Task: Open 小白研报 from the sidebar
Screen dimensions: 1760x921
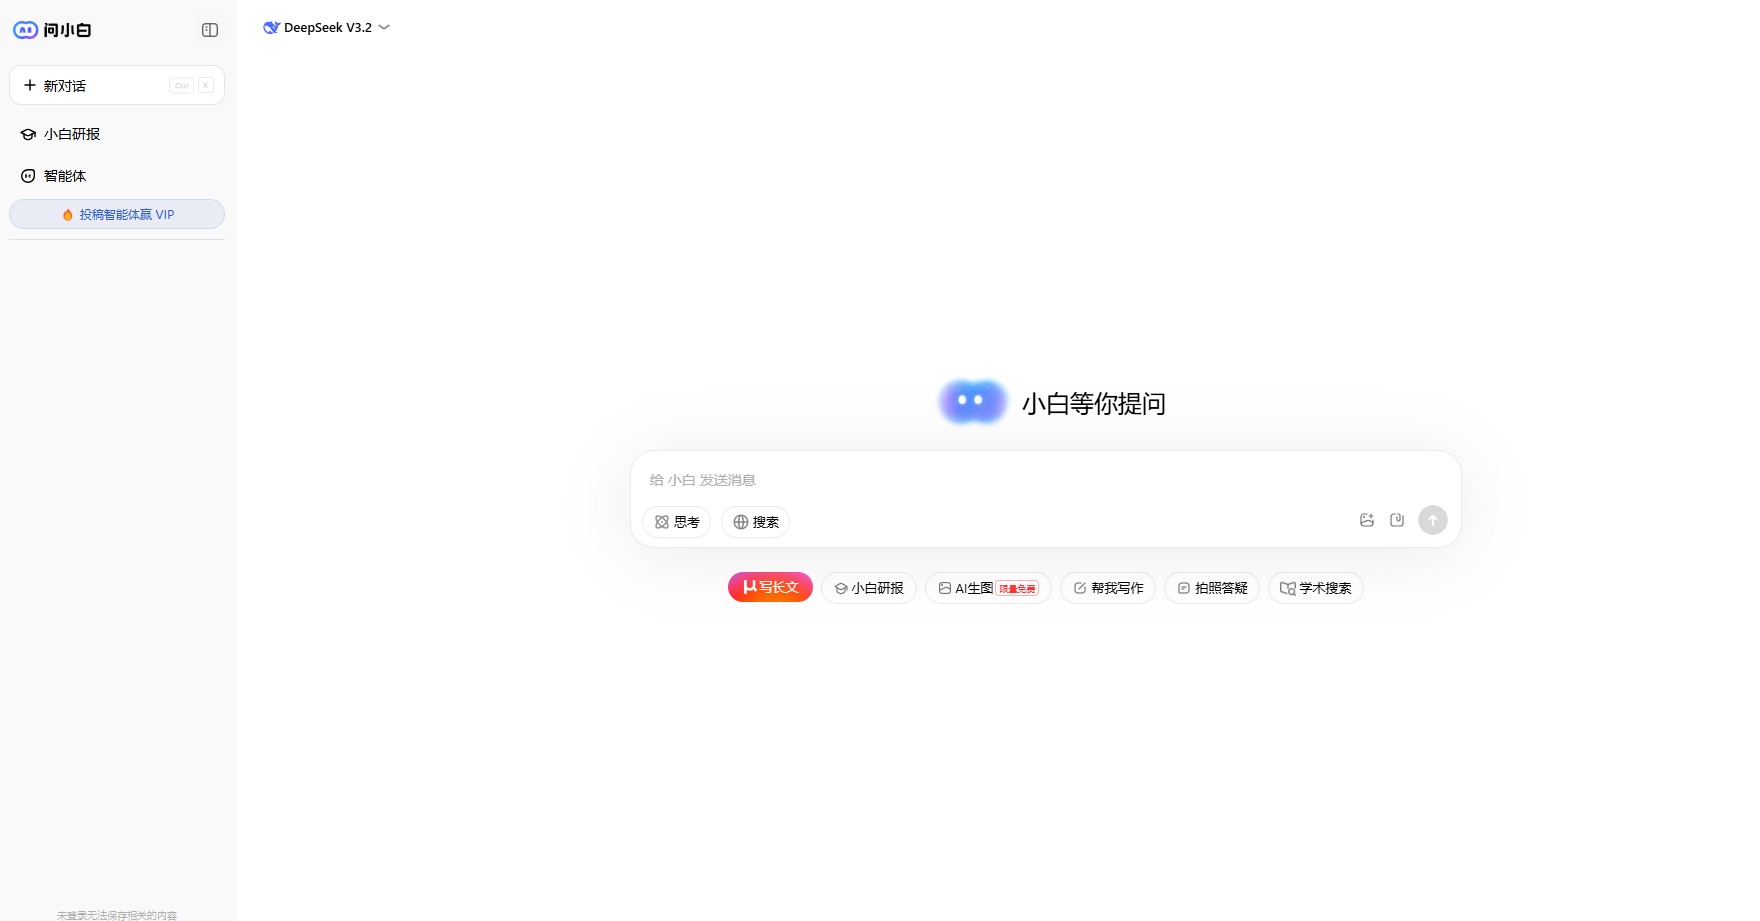Action: coord(71,133)
